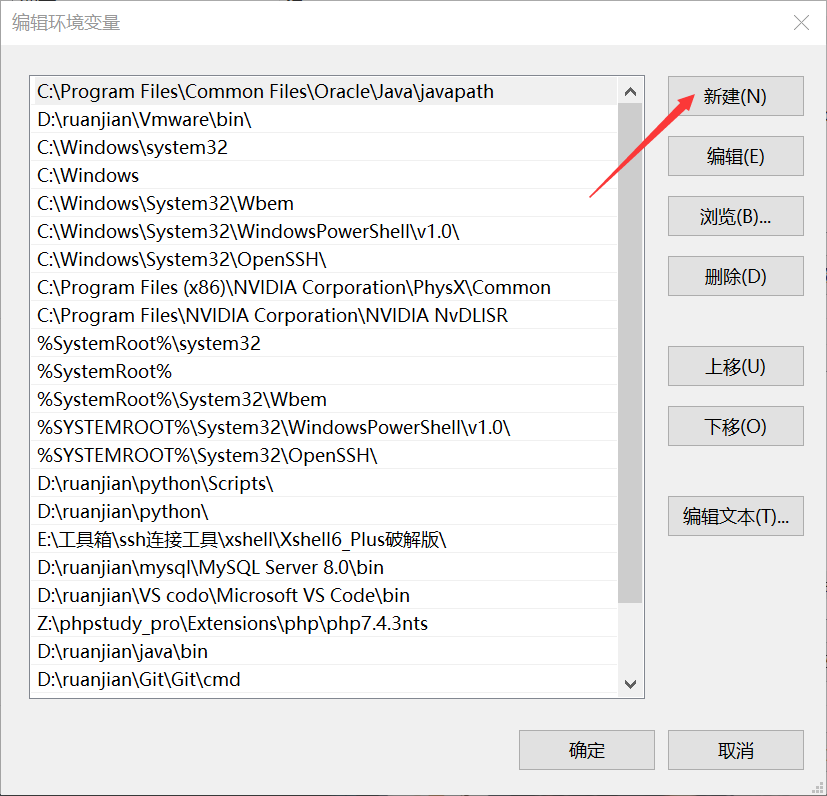
Task: Select the NVIDIA PhysX Common path
Action: click(x=293, y=287)
